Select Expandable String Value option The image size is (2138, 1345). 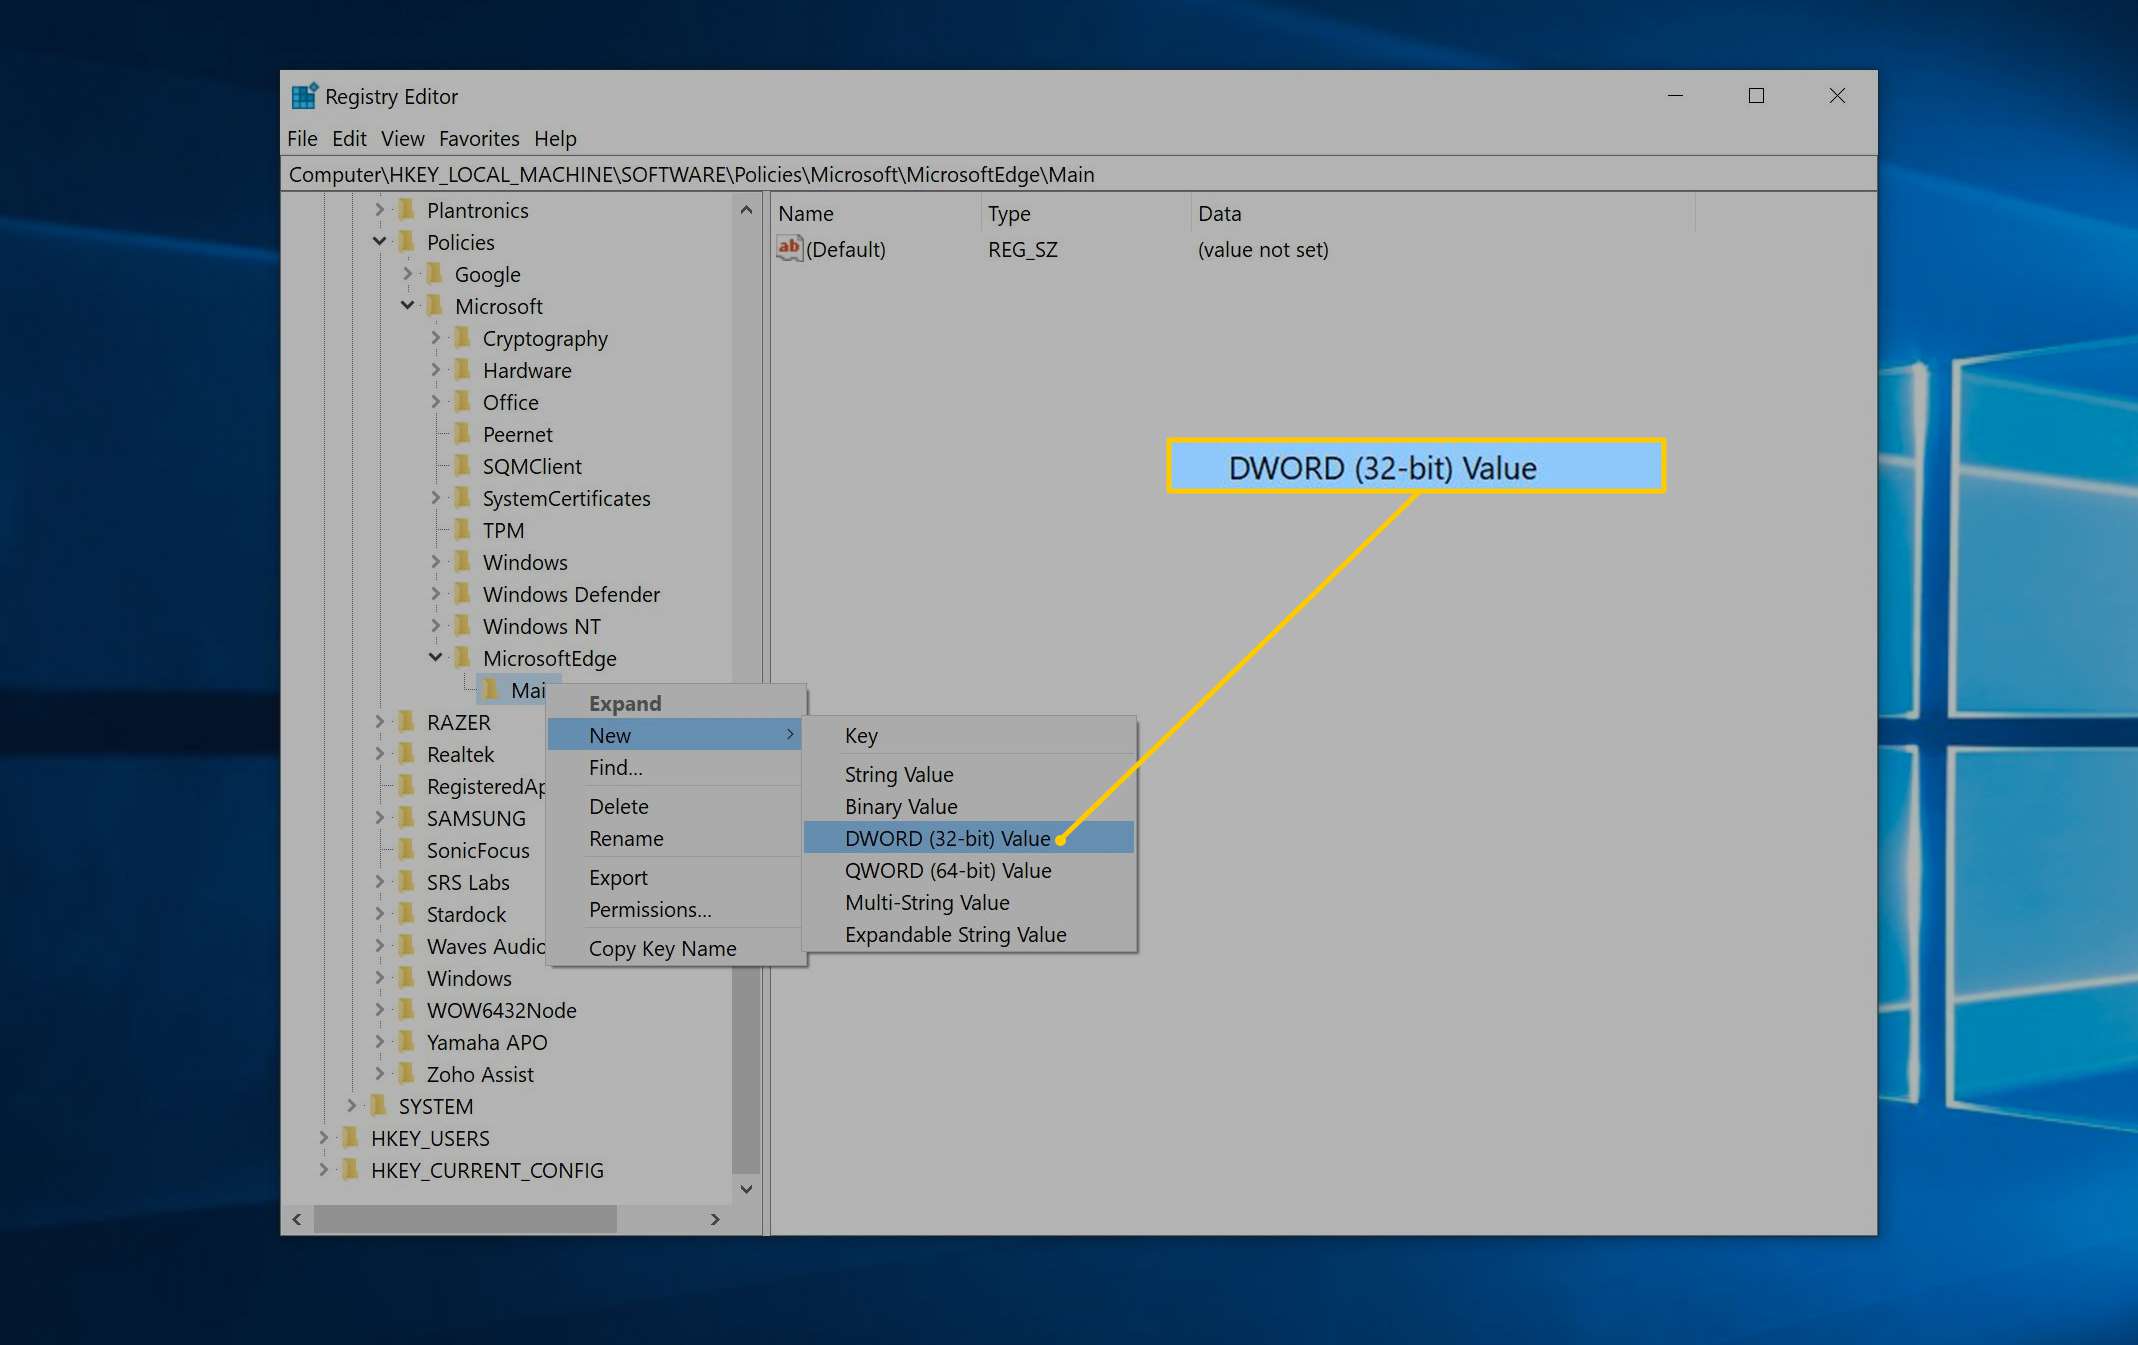tap(968, 934)
